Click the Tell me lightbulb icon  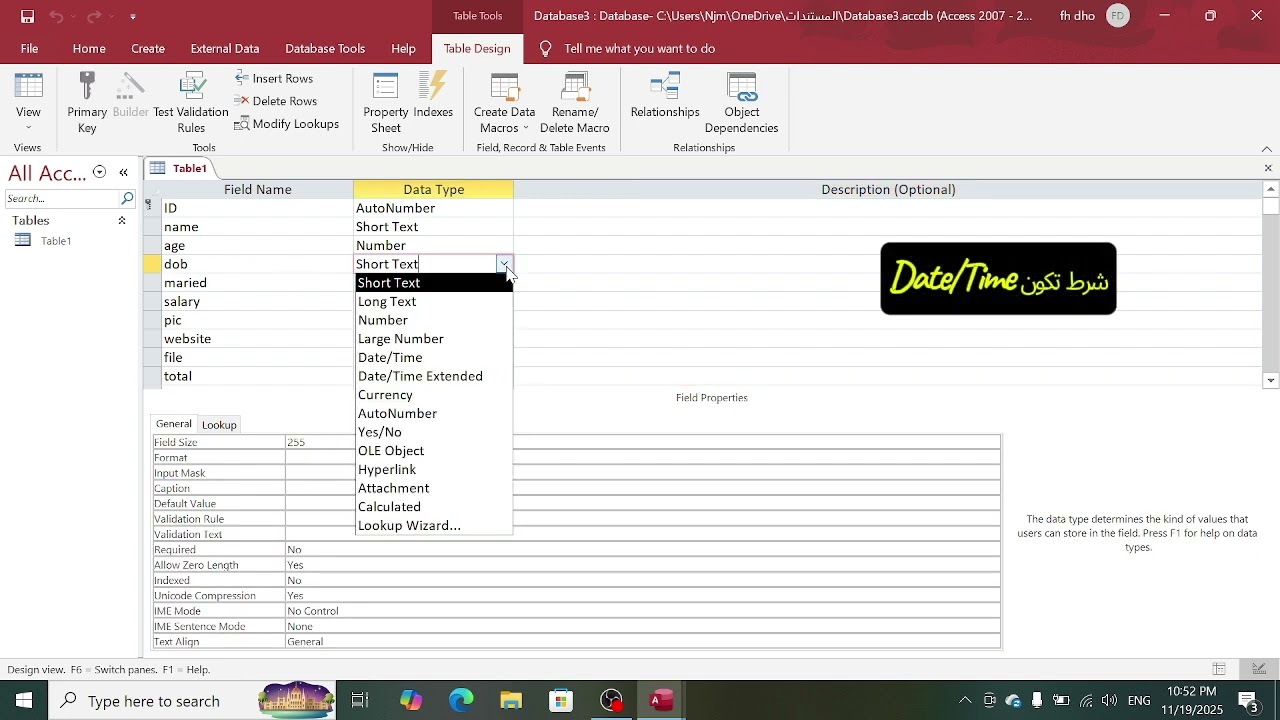(x=545, y=48)
